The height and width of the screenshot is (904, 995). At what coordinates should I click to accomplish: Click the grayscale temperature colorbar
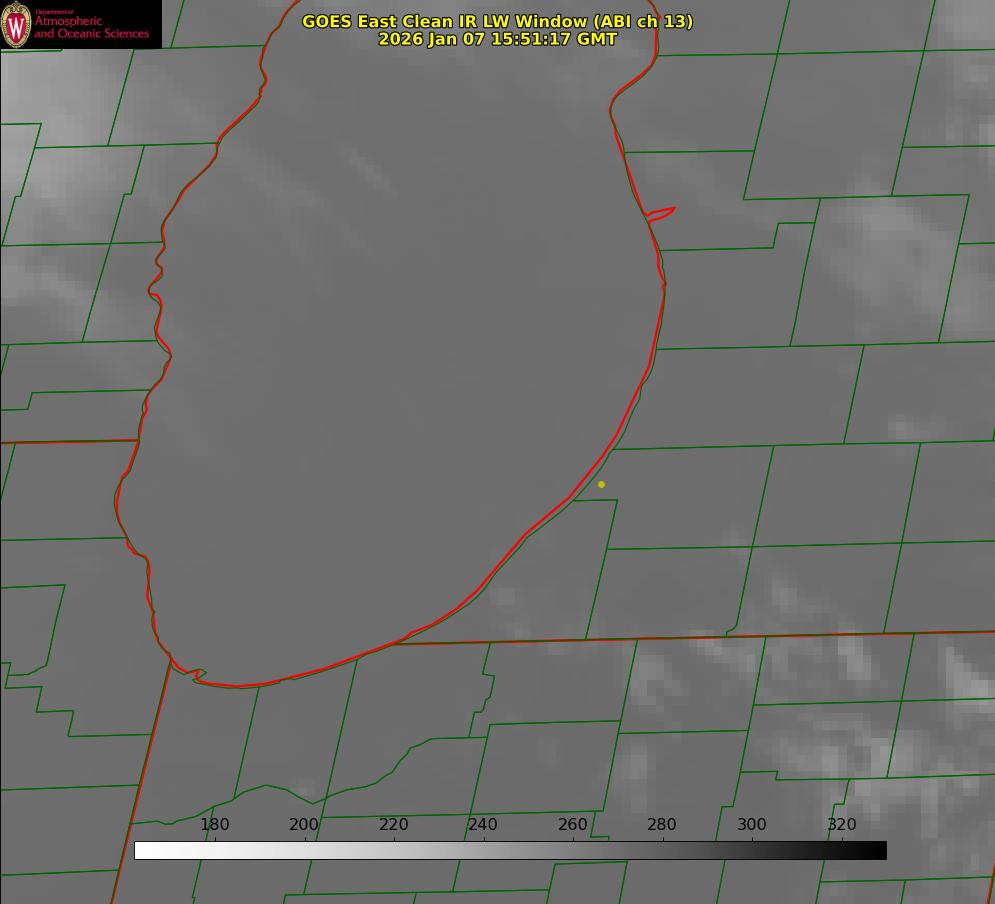click(510, 850)
